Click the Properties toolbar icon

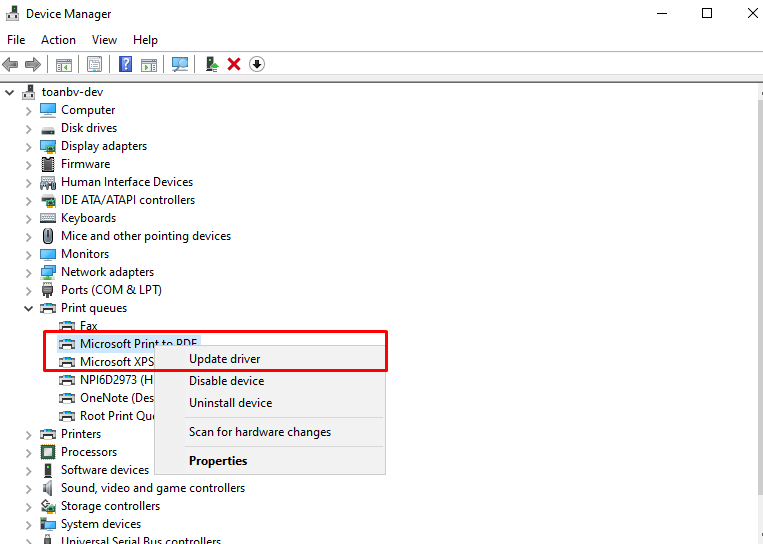tap(94, 64)
